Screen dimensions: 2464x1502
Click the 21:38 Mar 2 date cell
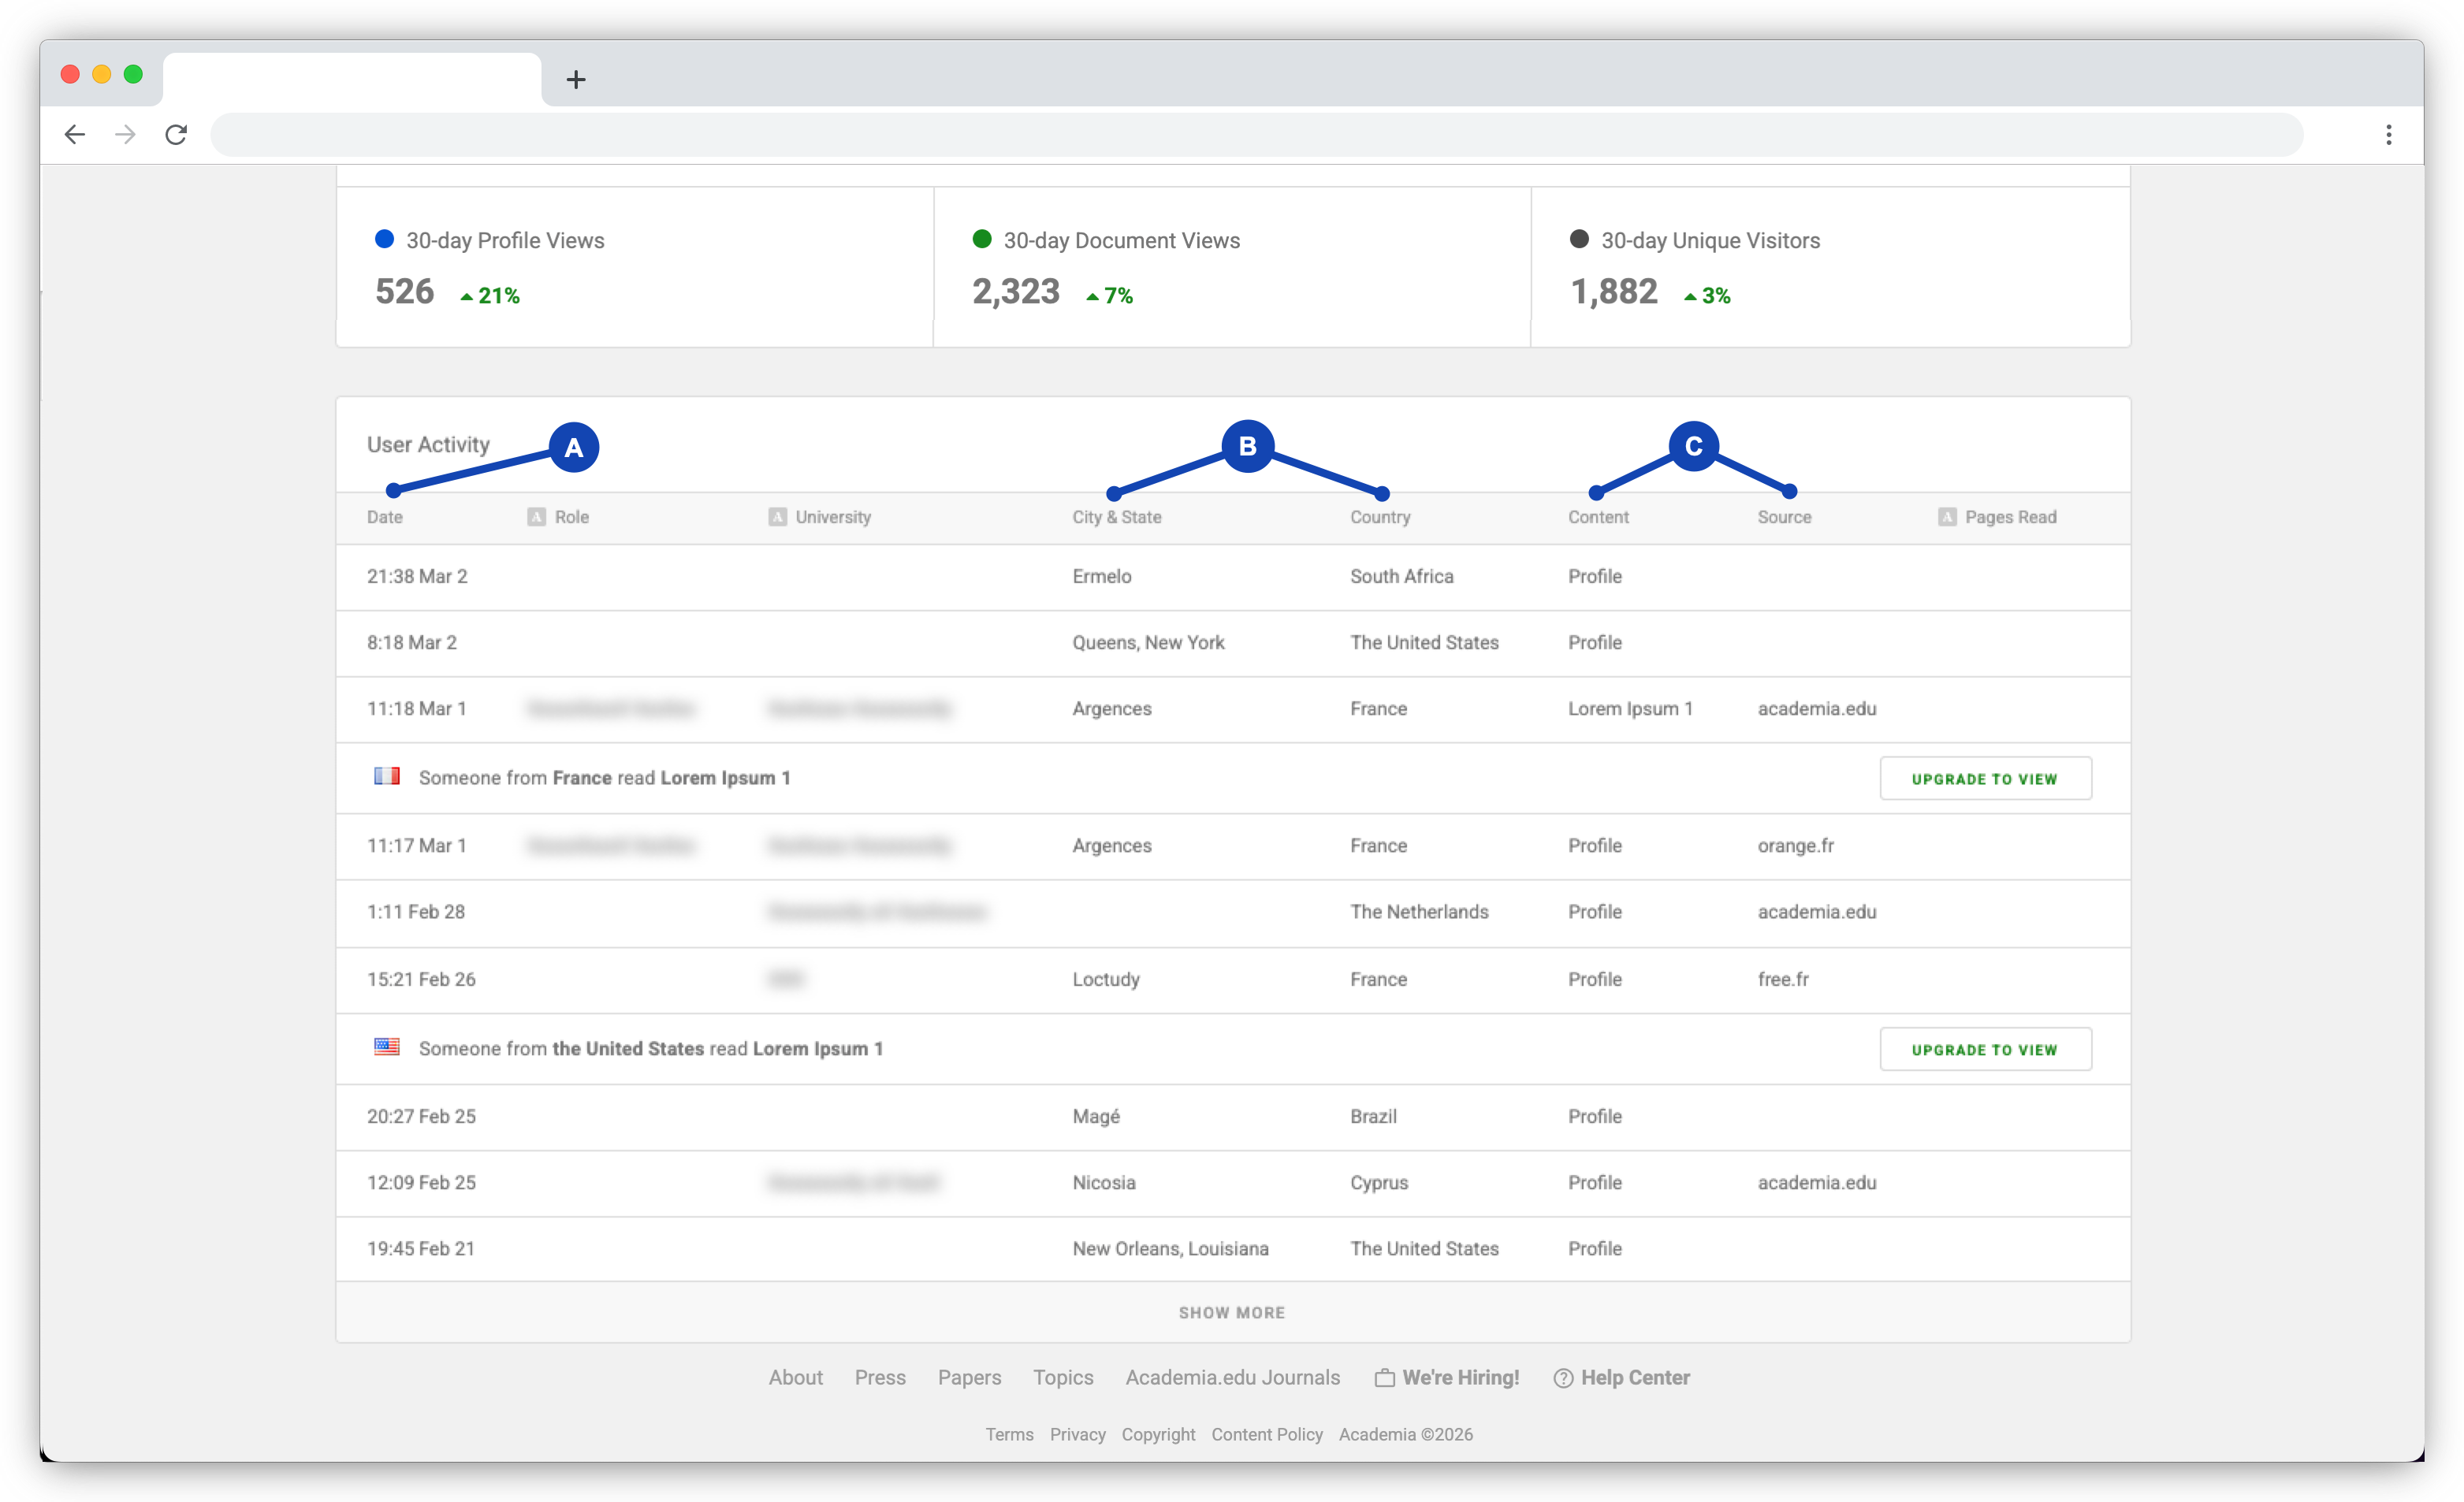417,577
